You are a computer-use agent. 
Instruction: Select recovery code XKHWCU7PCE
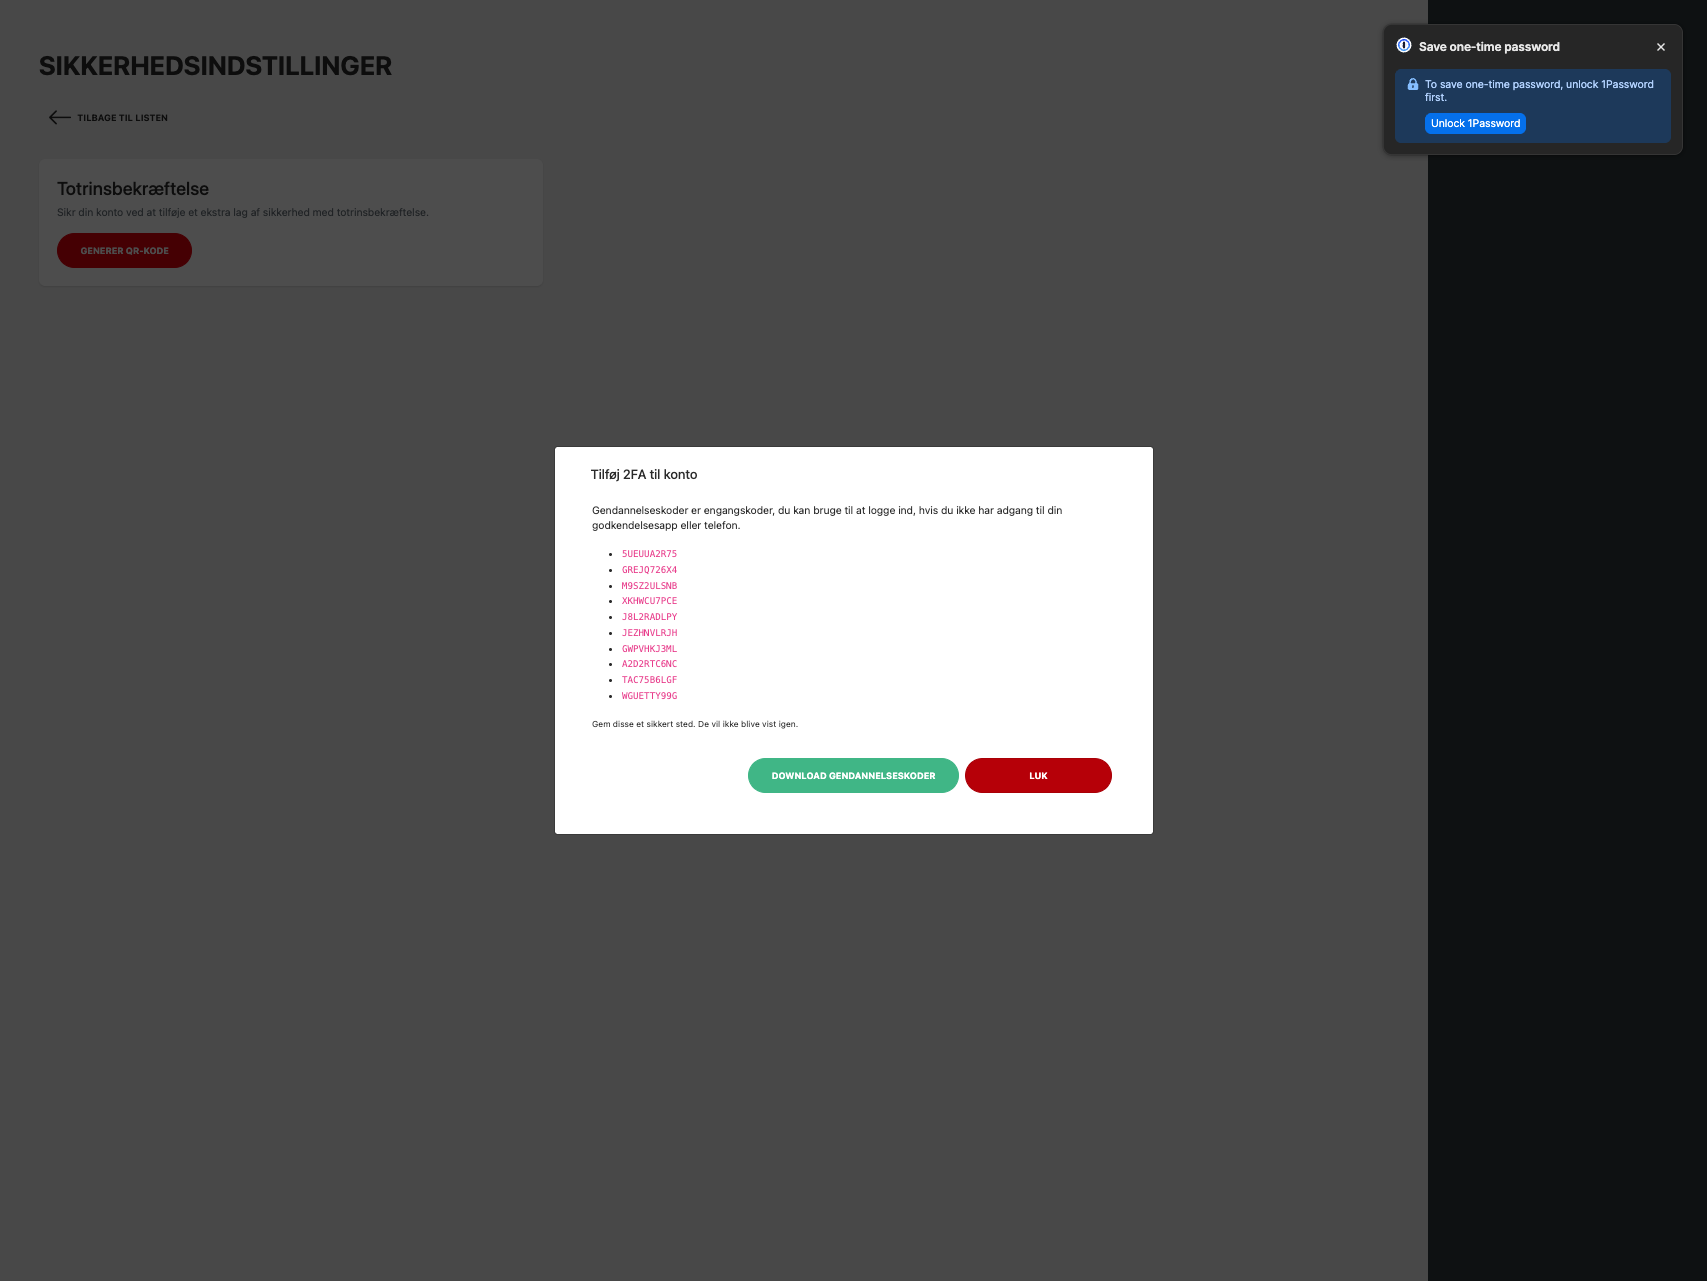[649, 601]
